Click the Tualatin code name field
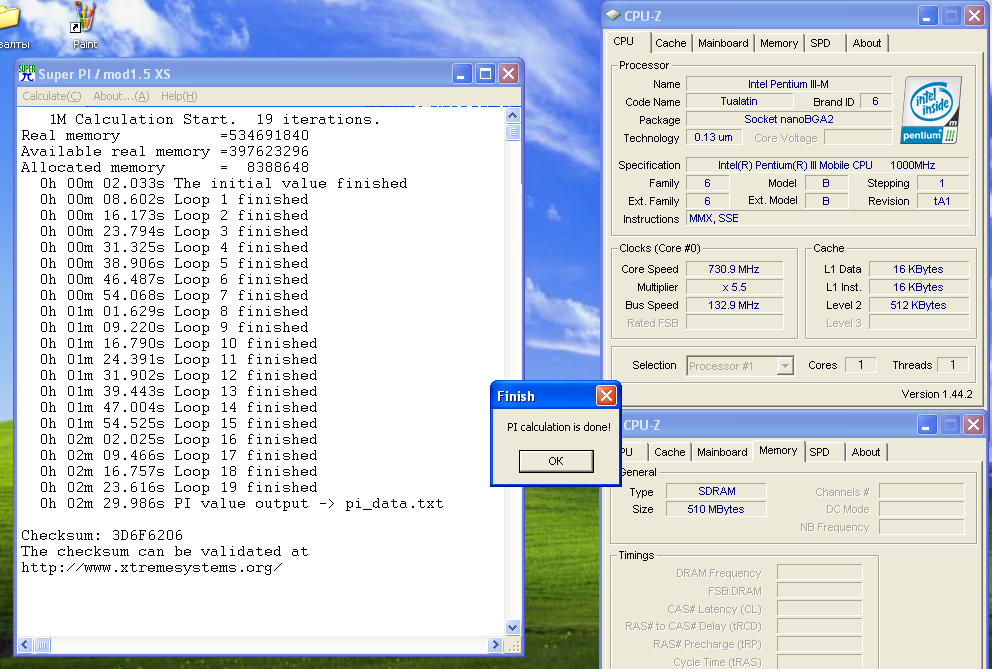992x669 pixels. [x=739, y=101]
